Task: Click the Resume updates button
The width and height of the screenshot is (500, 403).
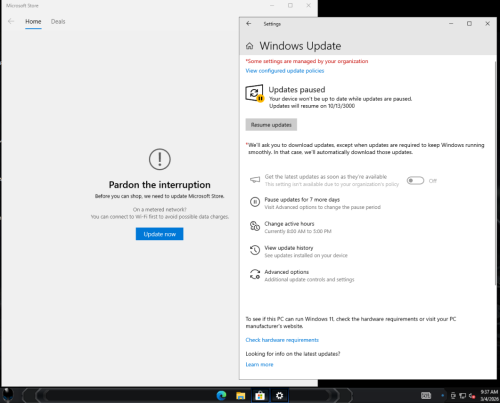Action: click(x=271, y=125)
